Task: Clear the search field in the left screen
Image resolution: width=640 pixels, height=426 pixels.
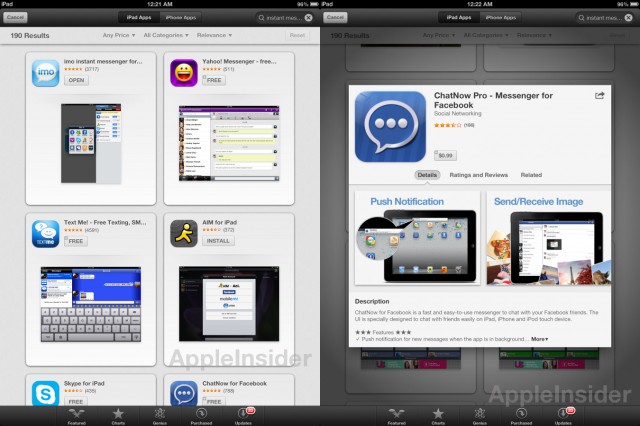Action: click(x=309, y=18)
